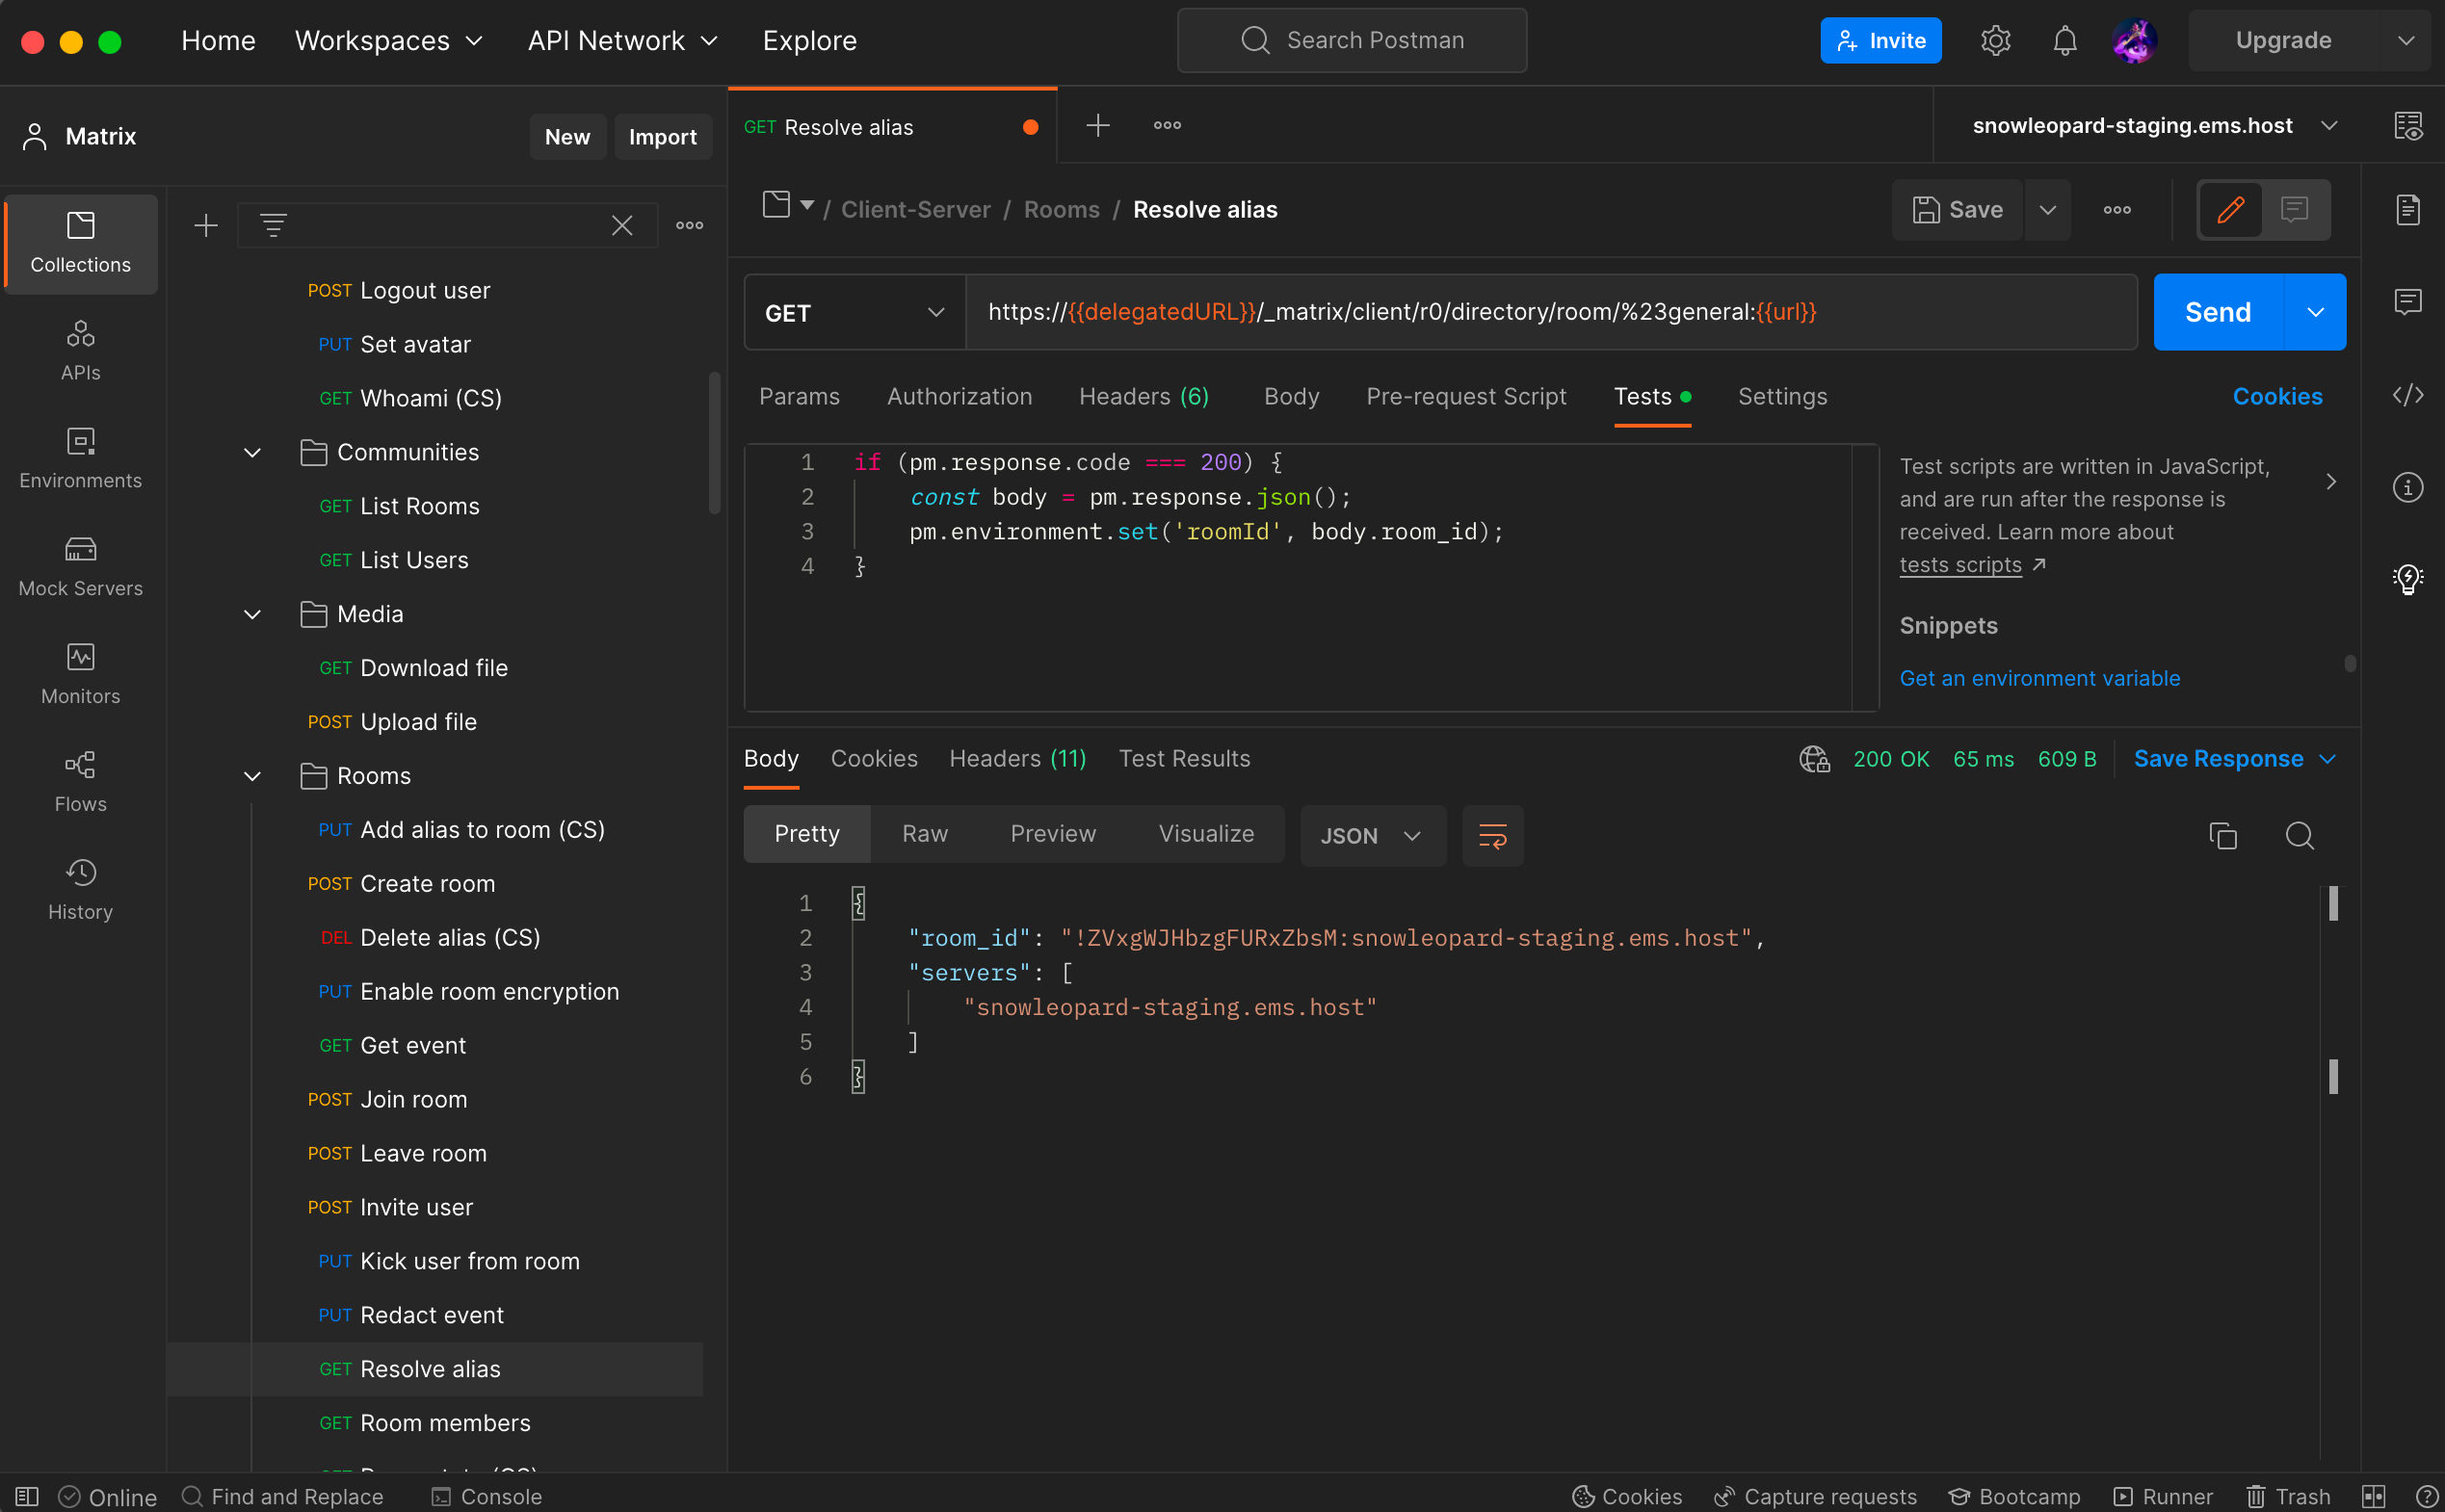Screen dimensions: 2445x1512
Task: Toggle sidebar visibility in status bar
Action: coord(27,1496)
